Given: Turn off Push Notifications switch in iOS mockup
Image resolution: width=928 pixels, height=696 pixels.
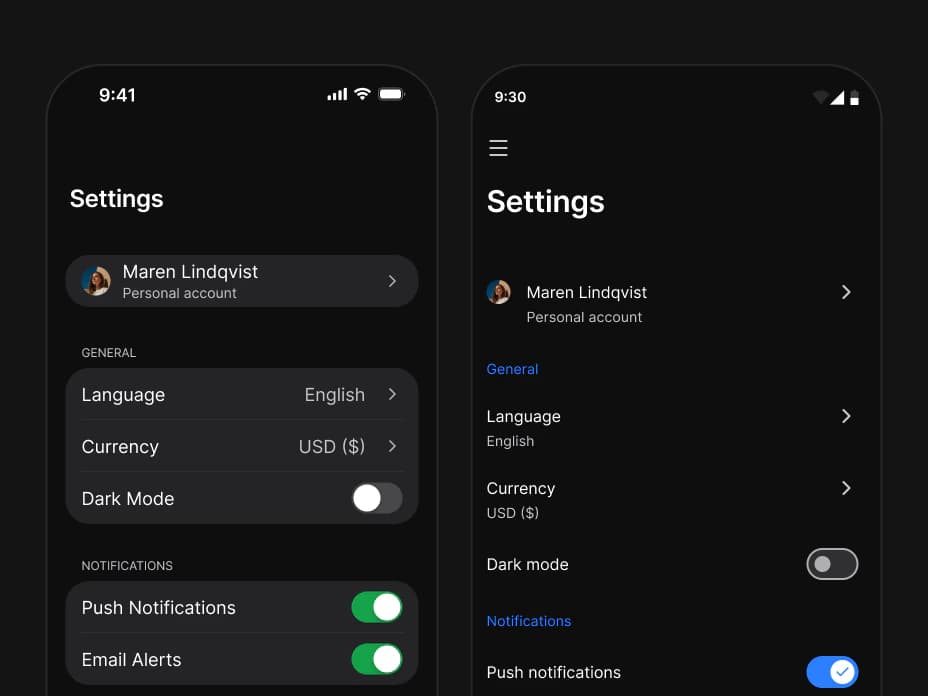Looking at the screenshot, I should tap(377, 607).
